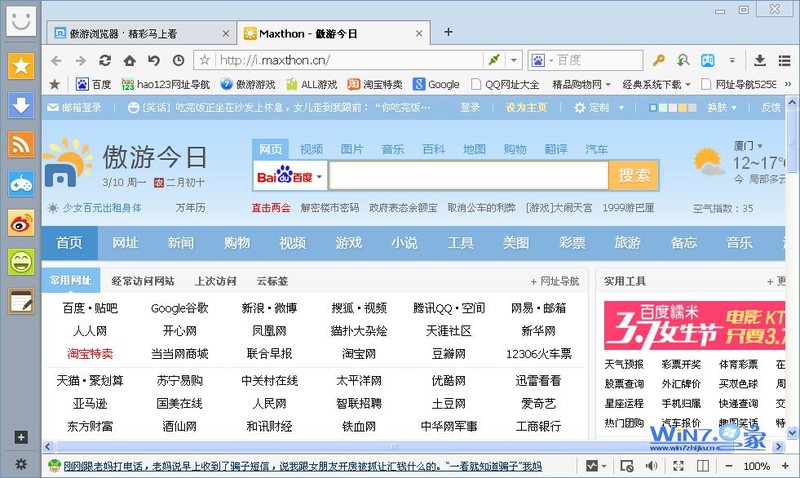800x478 pixels.
Task: Open the password key icon
Action: (x=659, y=60)
